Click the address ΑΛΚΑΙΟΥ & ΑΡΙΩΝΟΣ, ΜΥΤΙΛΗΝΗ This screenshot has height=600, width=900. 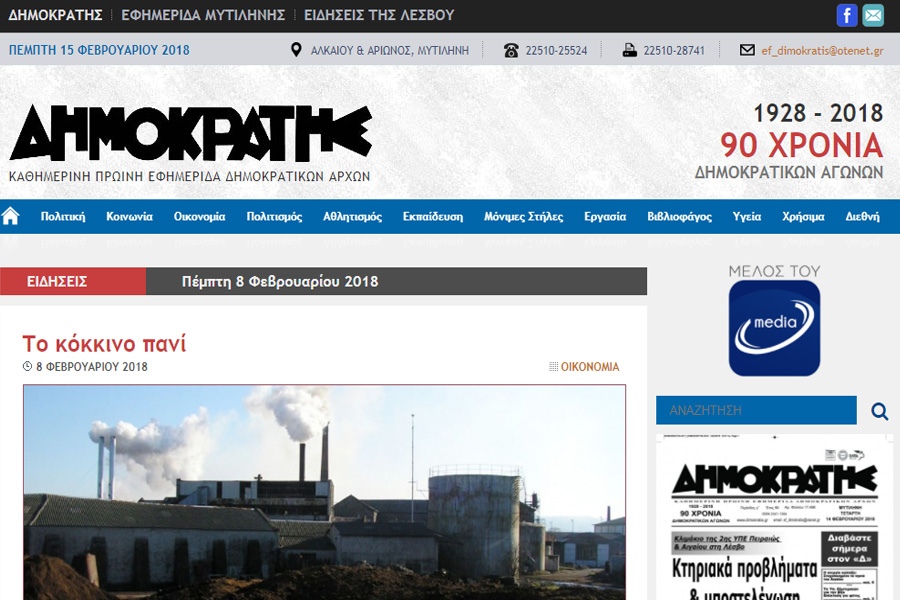[x=390, y=51]
